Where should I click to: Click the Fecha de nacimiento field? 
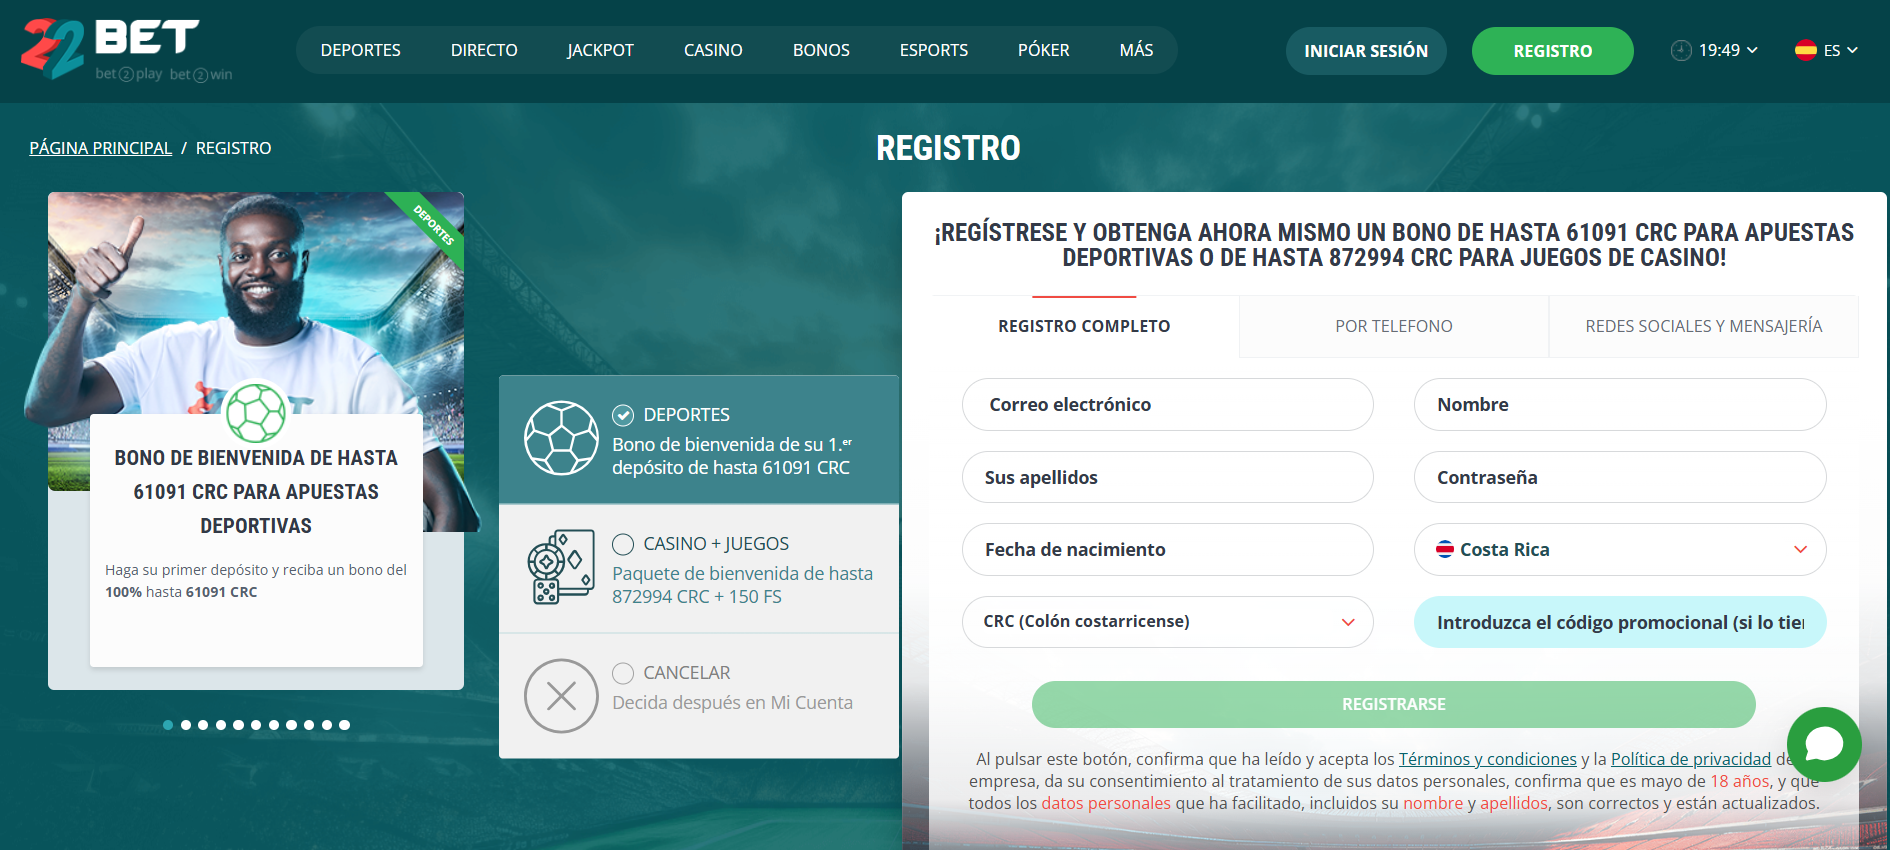click(1168, 549)
